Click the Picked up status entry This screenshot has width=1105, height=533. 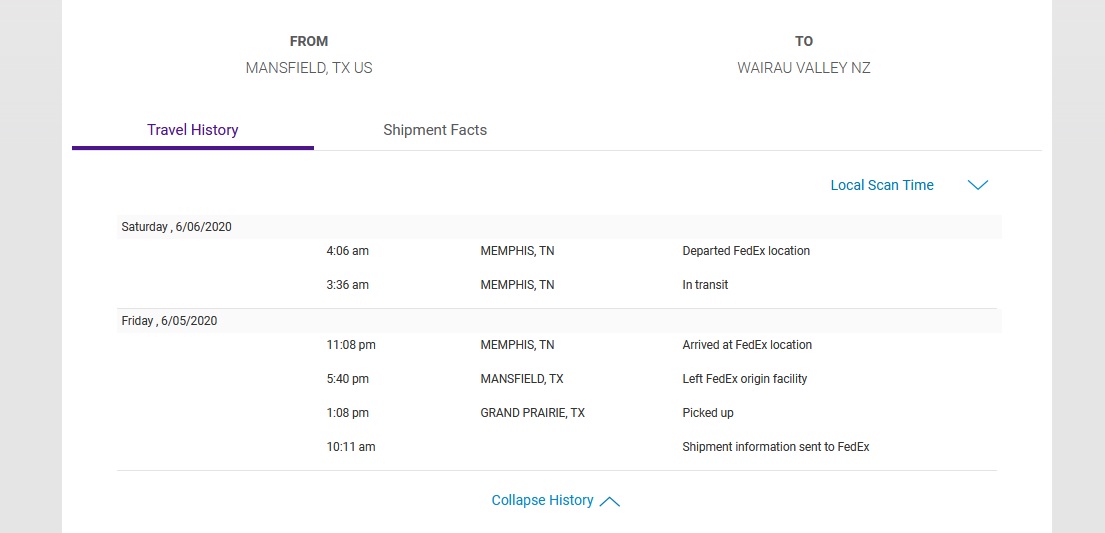click(x=708, y=412)
